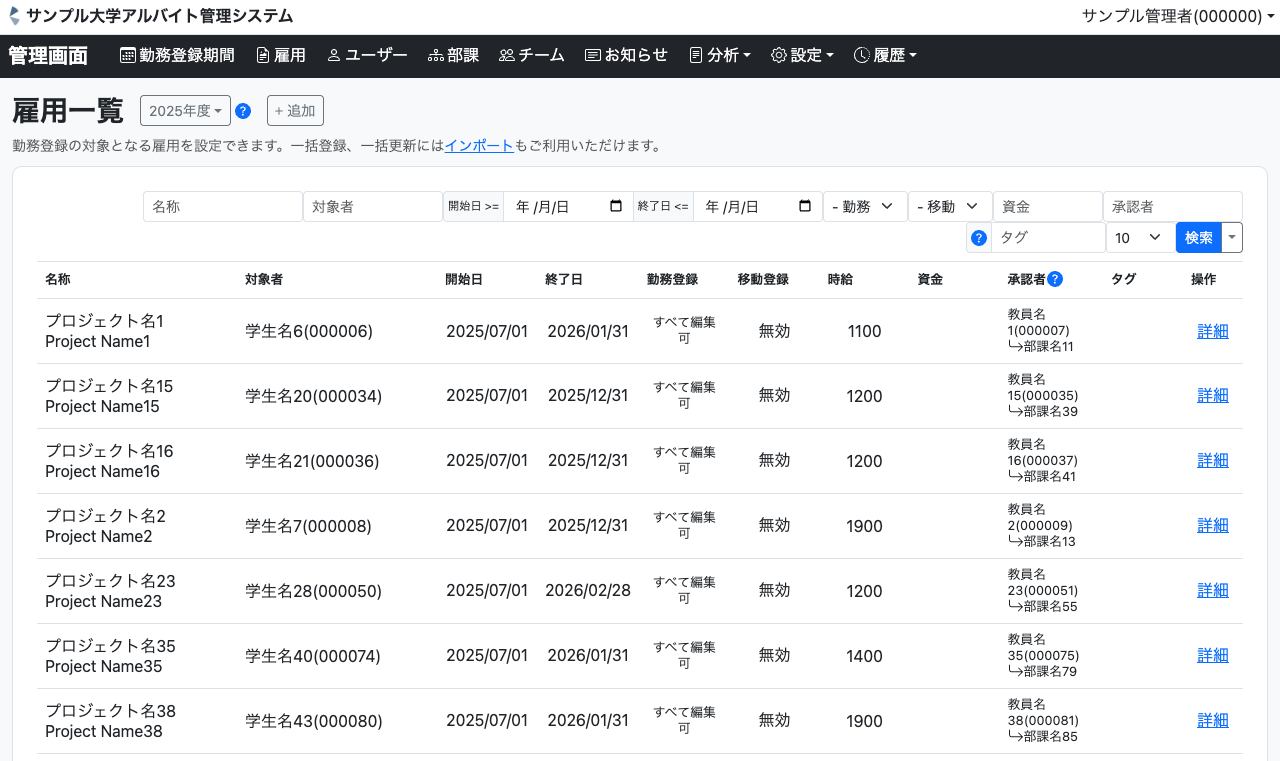Expand the 移動 filter dropdown
This screenshot has height=761, width=1280.
click(x=950, y=206)
